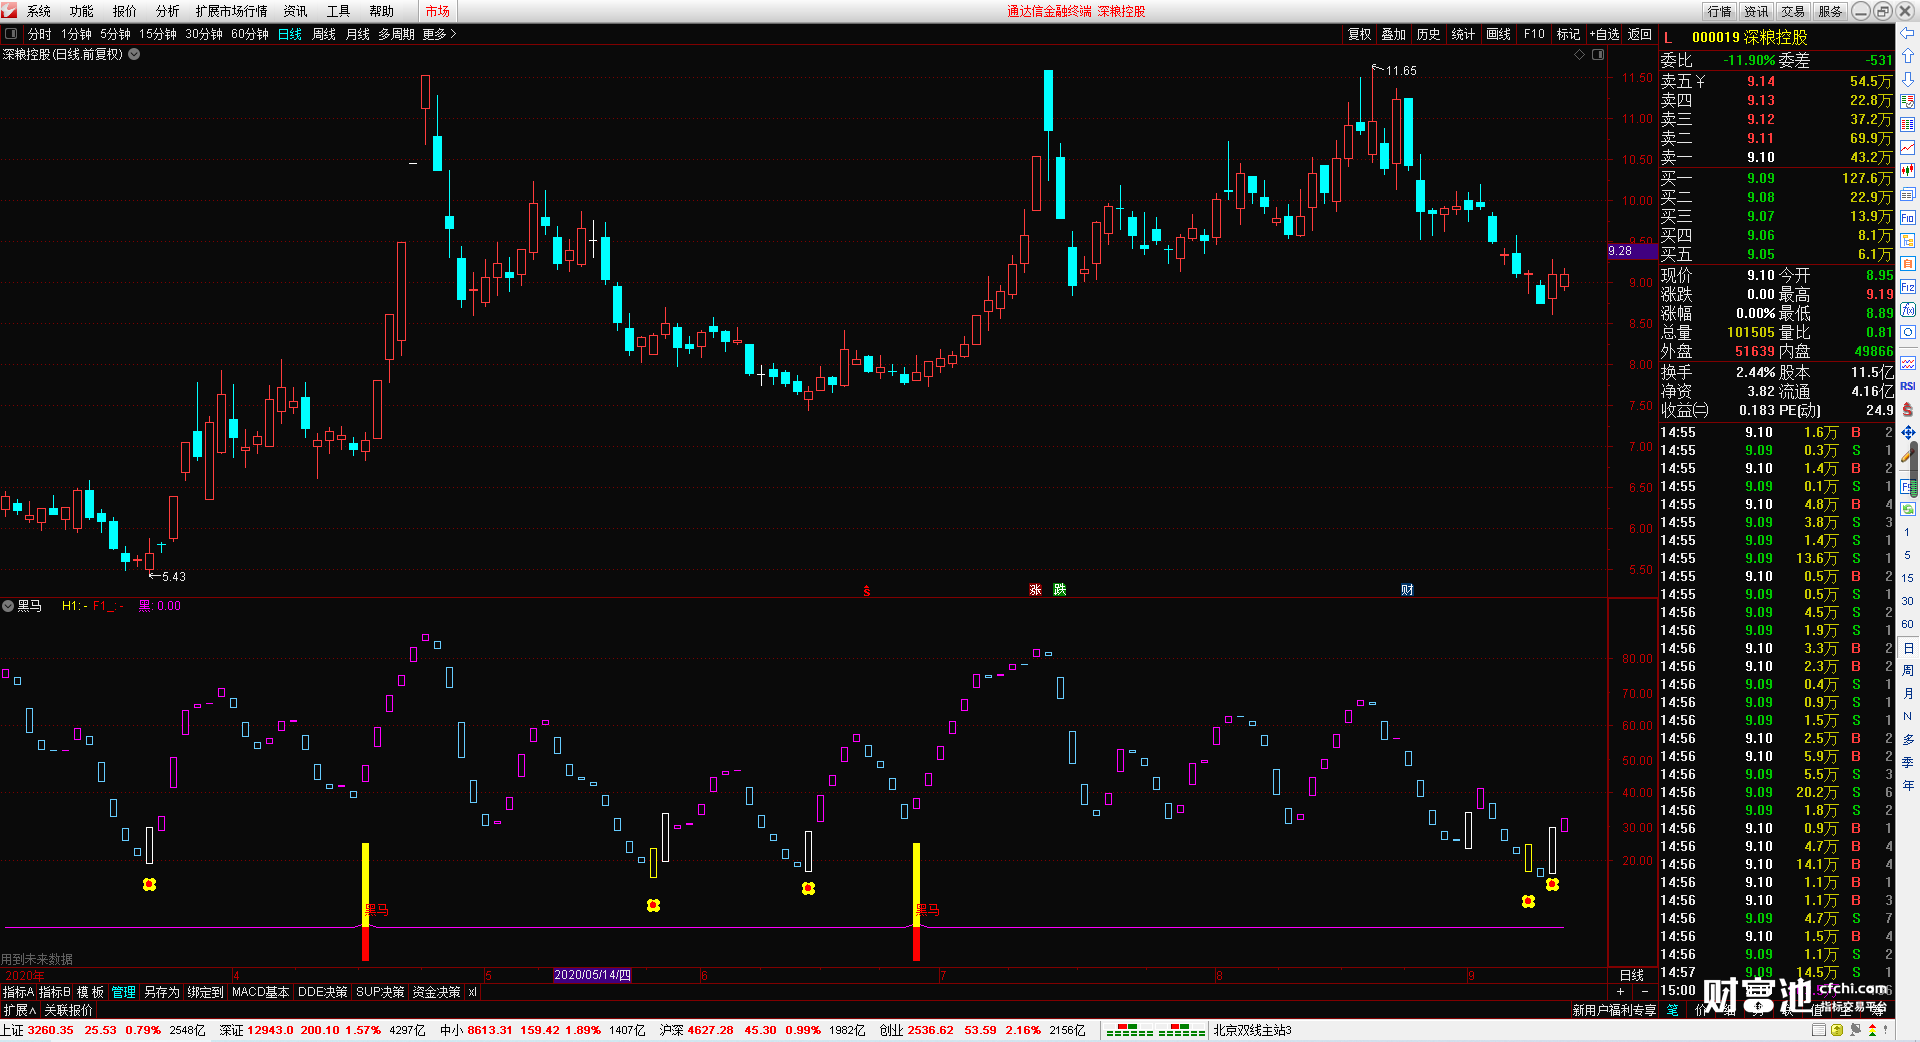Click the down arrow icon in right sidebar
Viewport: 1920px width, 1042px height.
1908,79
